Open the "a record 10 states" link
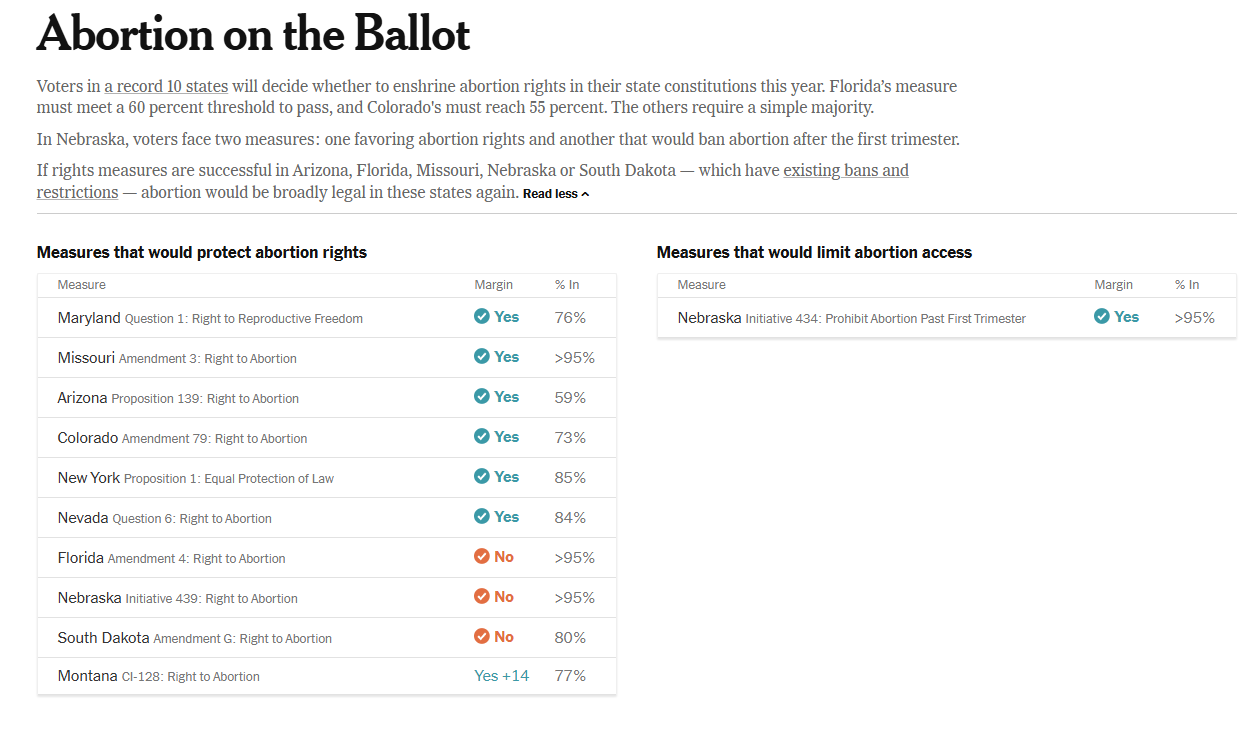 166,86
